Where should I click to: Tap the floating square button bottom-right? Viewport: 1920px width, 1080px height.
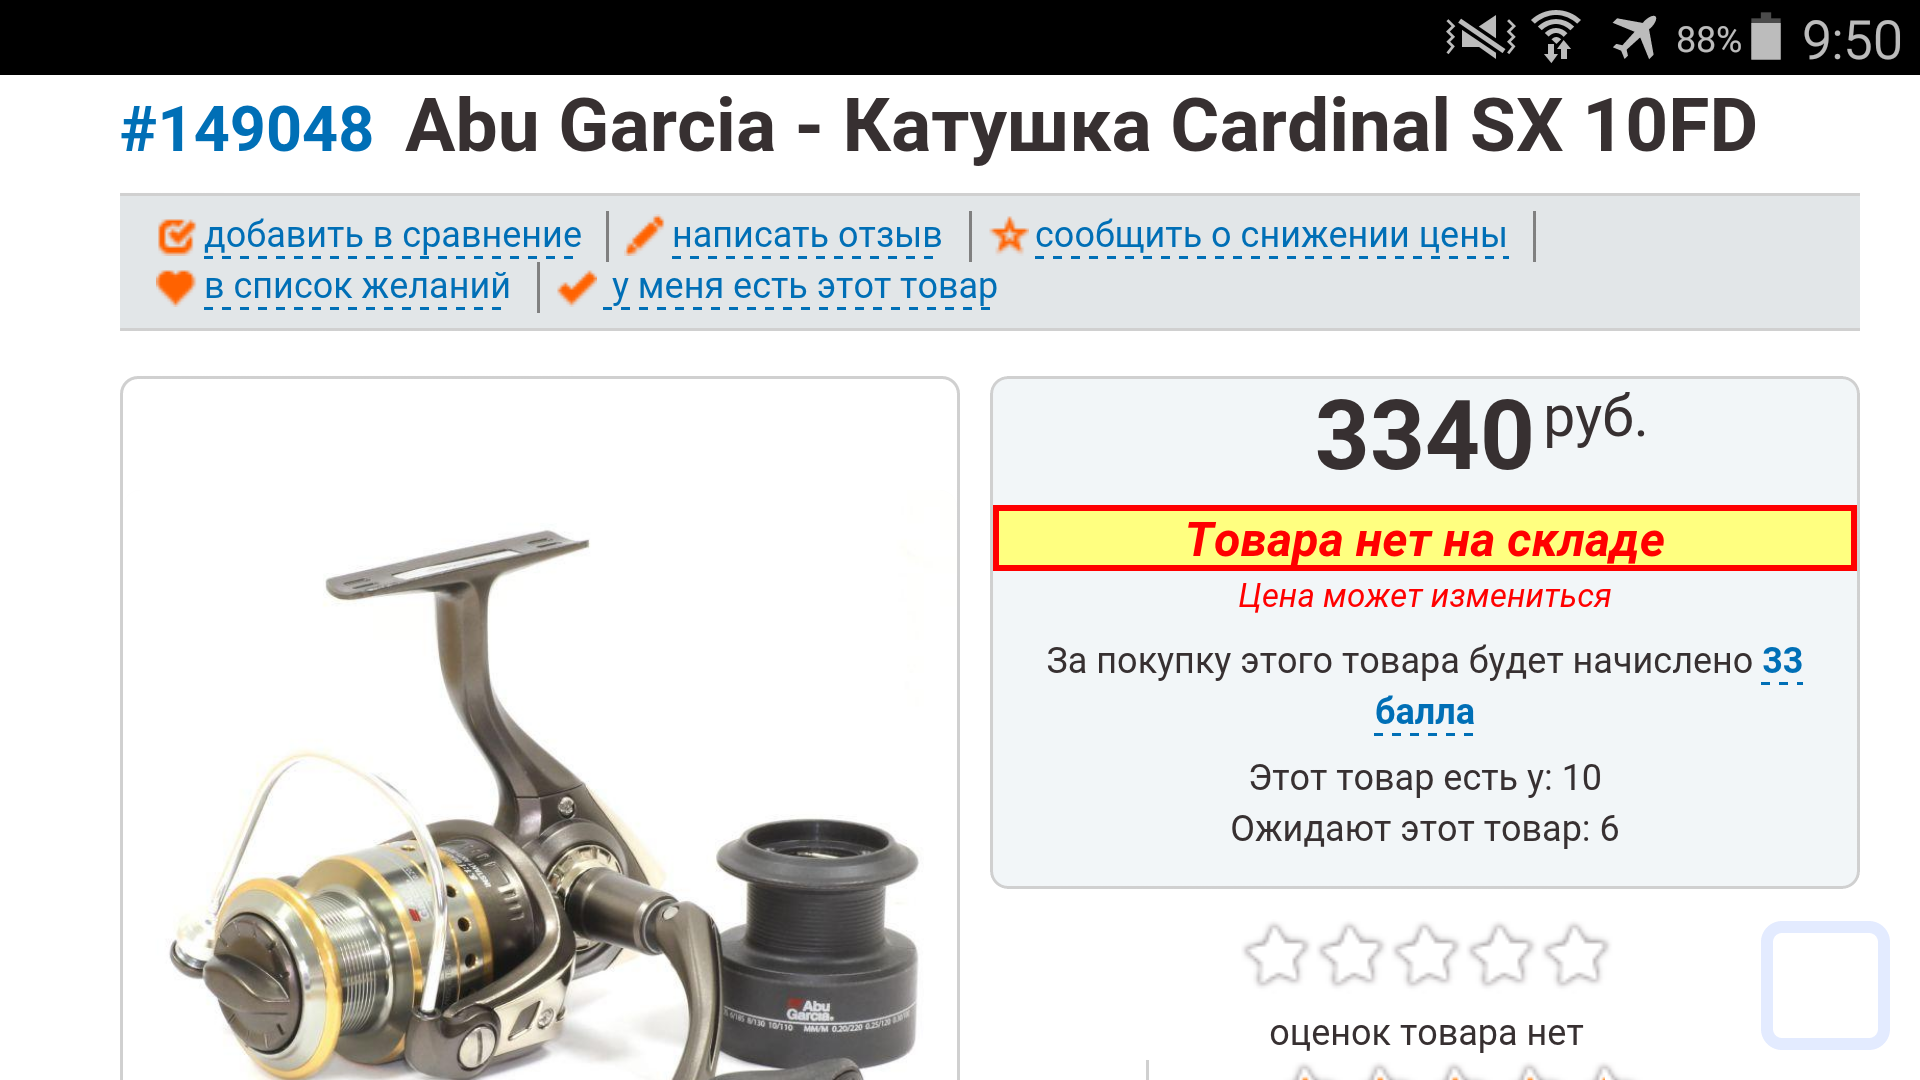pos(1825,985)
